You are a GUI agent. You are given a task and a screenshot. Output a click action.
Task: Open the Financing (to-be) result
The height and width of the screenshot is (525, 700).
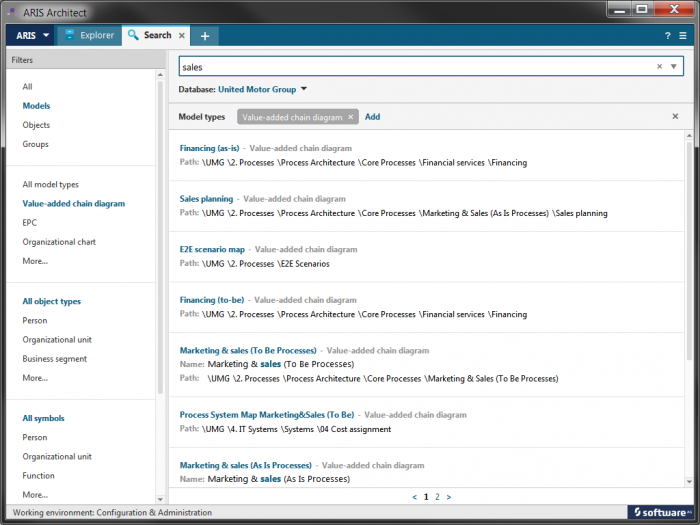point(212,300)
